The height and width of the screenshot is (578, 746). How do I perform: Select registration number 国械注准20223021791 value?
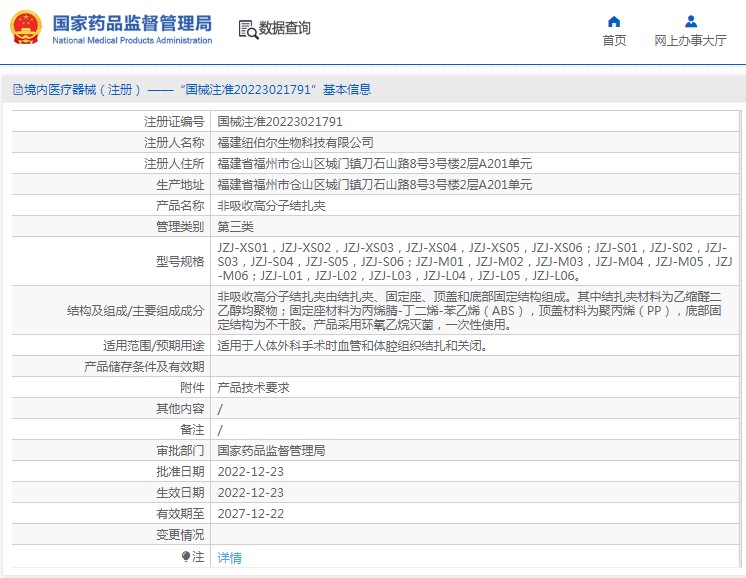(280, 122)
